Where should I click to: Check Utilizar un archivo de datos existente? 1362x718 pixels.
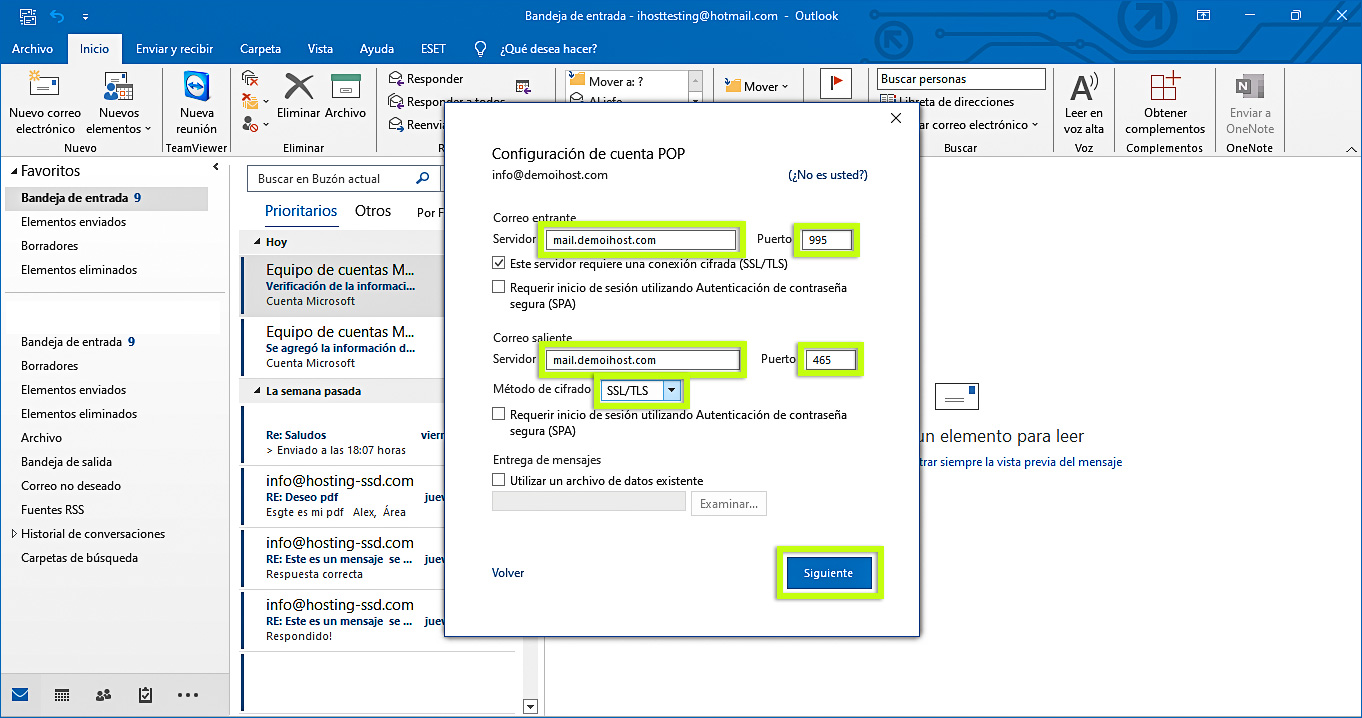pyautogui.click(x=499, y=480)
